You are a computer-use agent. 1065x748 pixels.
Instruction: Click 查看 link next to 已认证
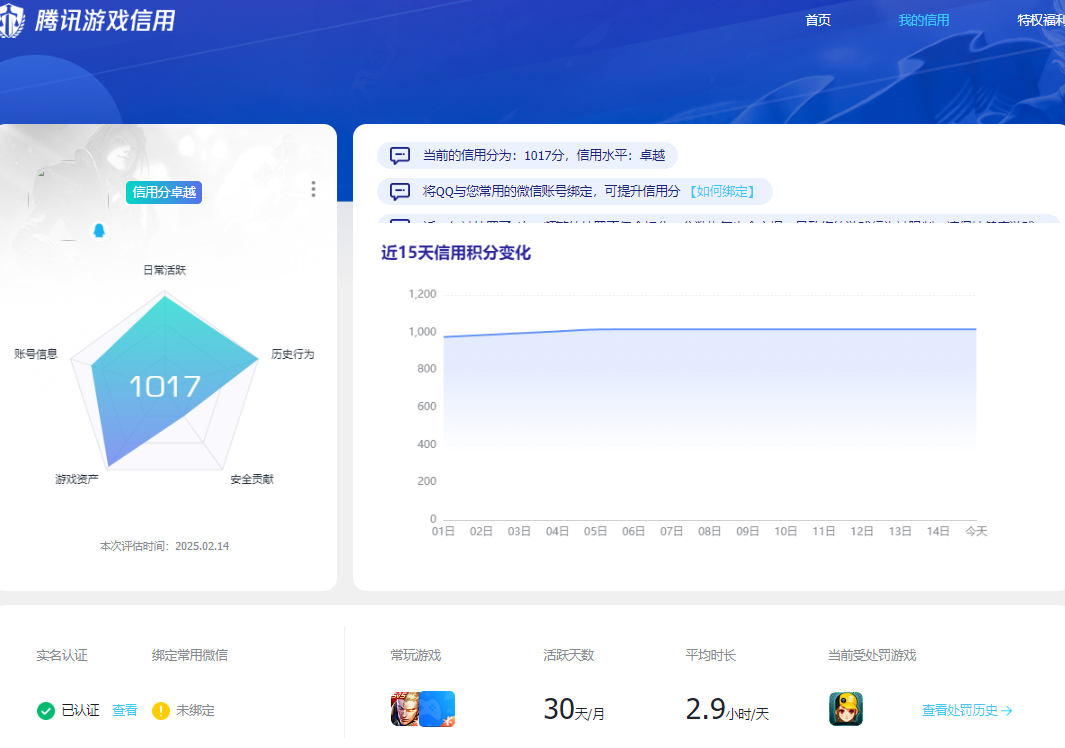pyautogui.click(x=124, y=711)
